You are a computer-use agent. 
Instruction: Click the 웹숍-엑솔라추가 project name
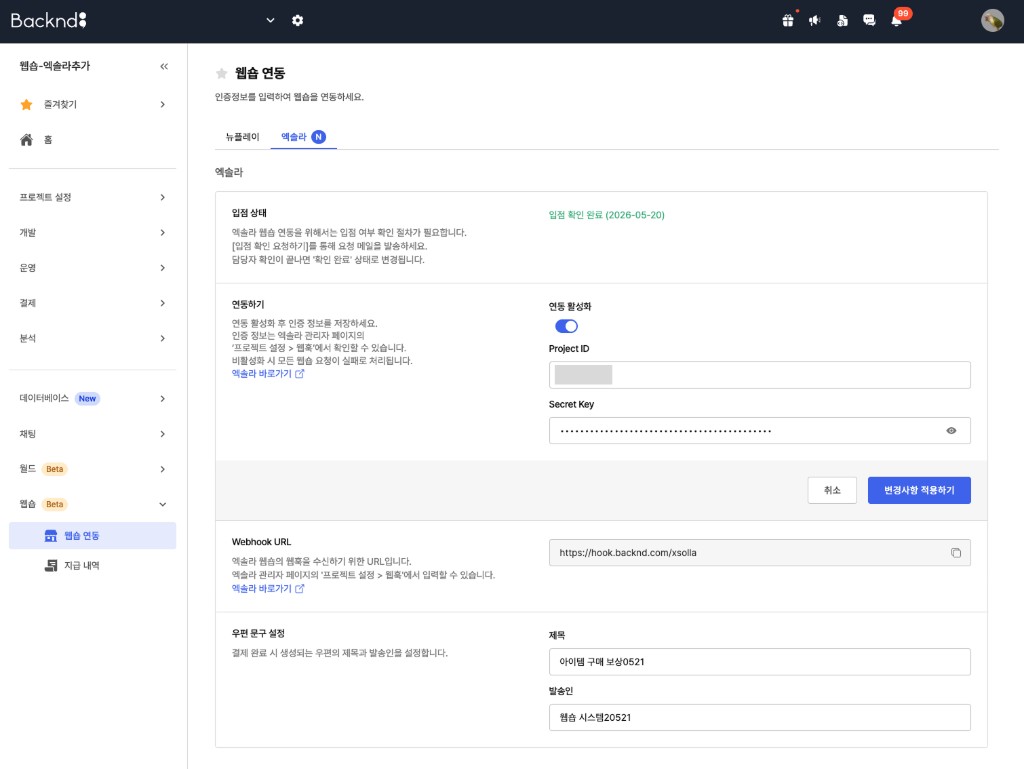tap(55, 66)
